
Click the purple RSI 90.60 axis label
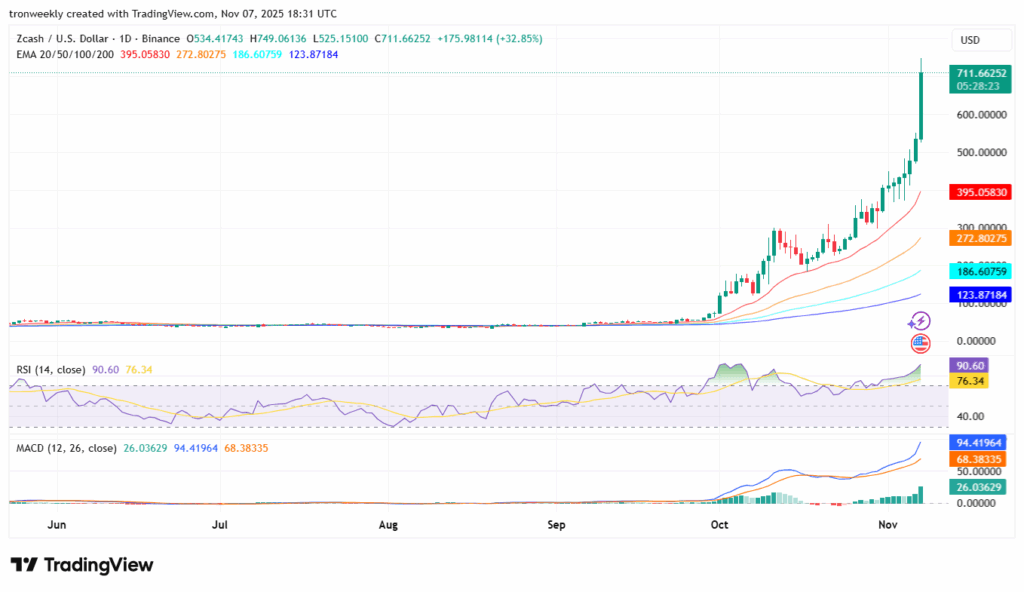pos(970,366)
